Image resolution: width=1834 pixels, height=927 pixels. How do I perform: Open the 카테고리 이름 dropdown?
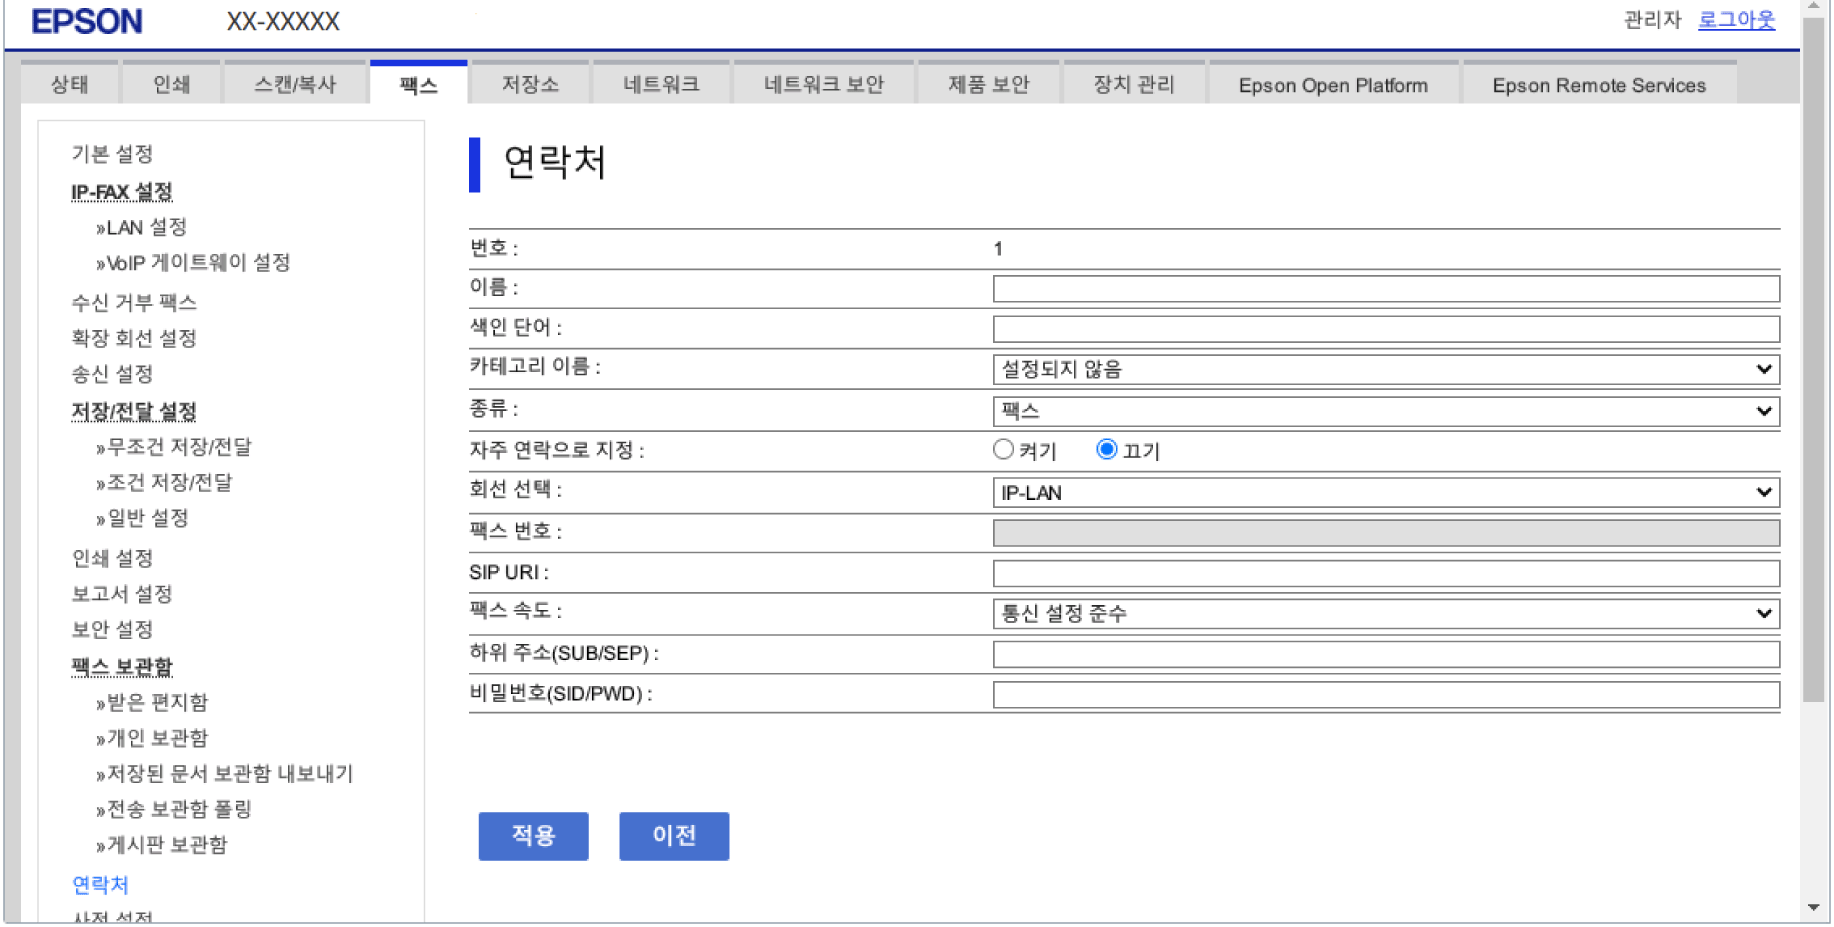click(1385, 369)
